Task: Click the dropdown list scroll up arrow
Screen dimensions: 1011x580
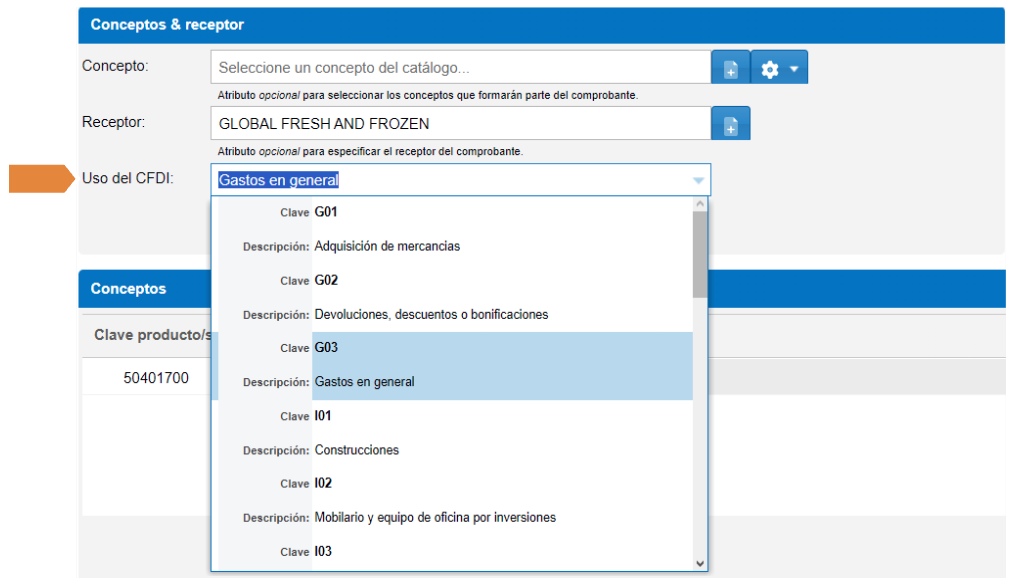Action: coord(700,204)
